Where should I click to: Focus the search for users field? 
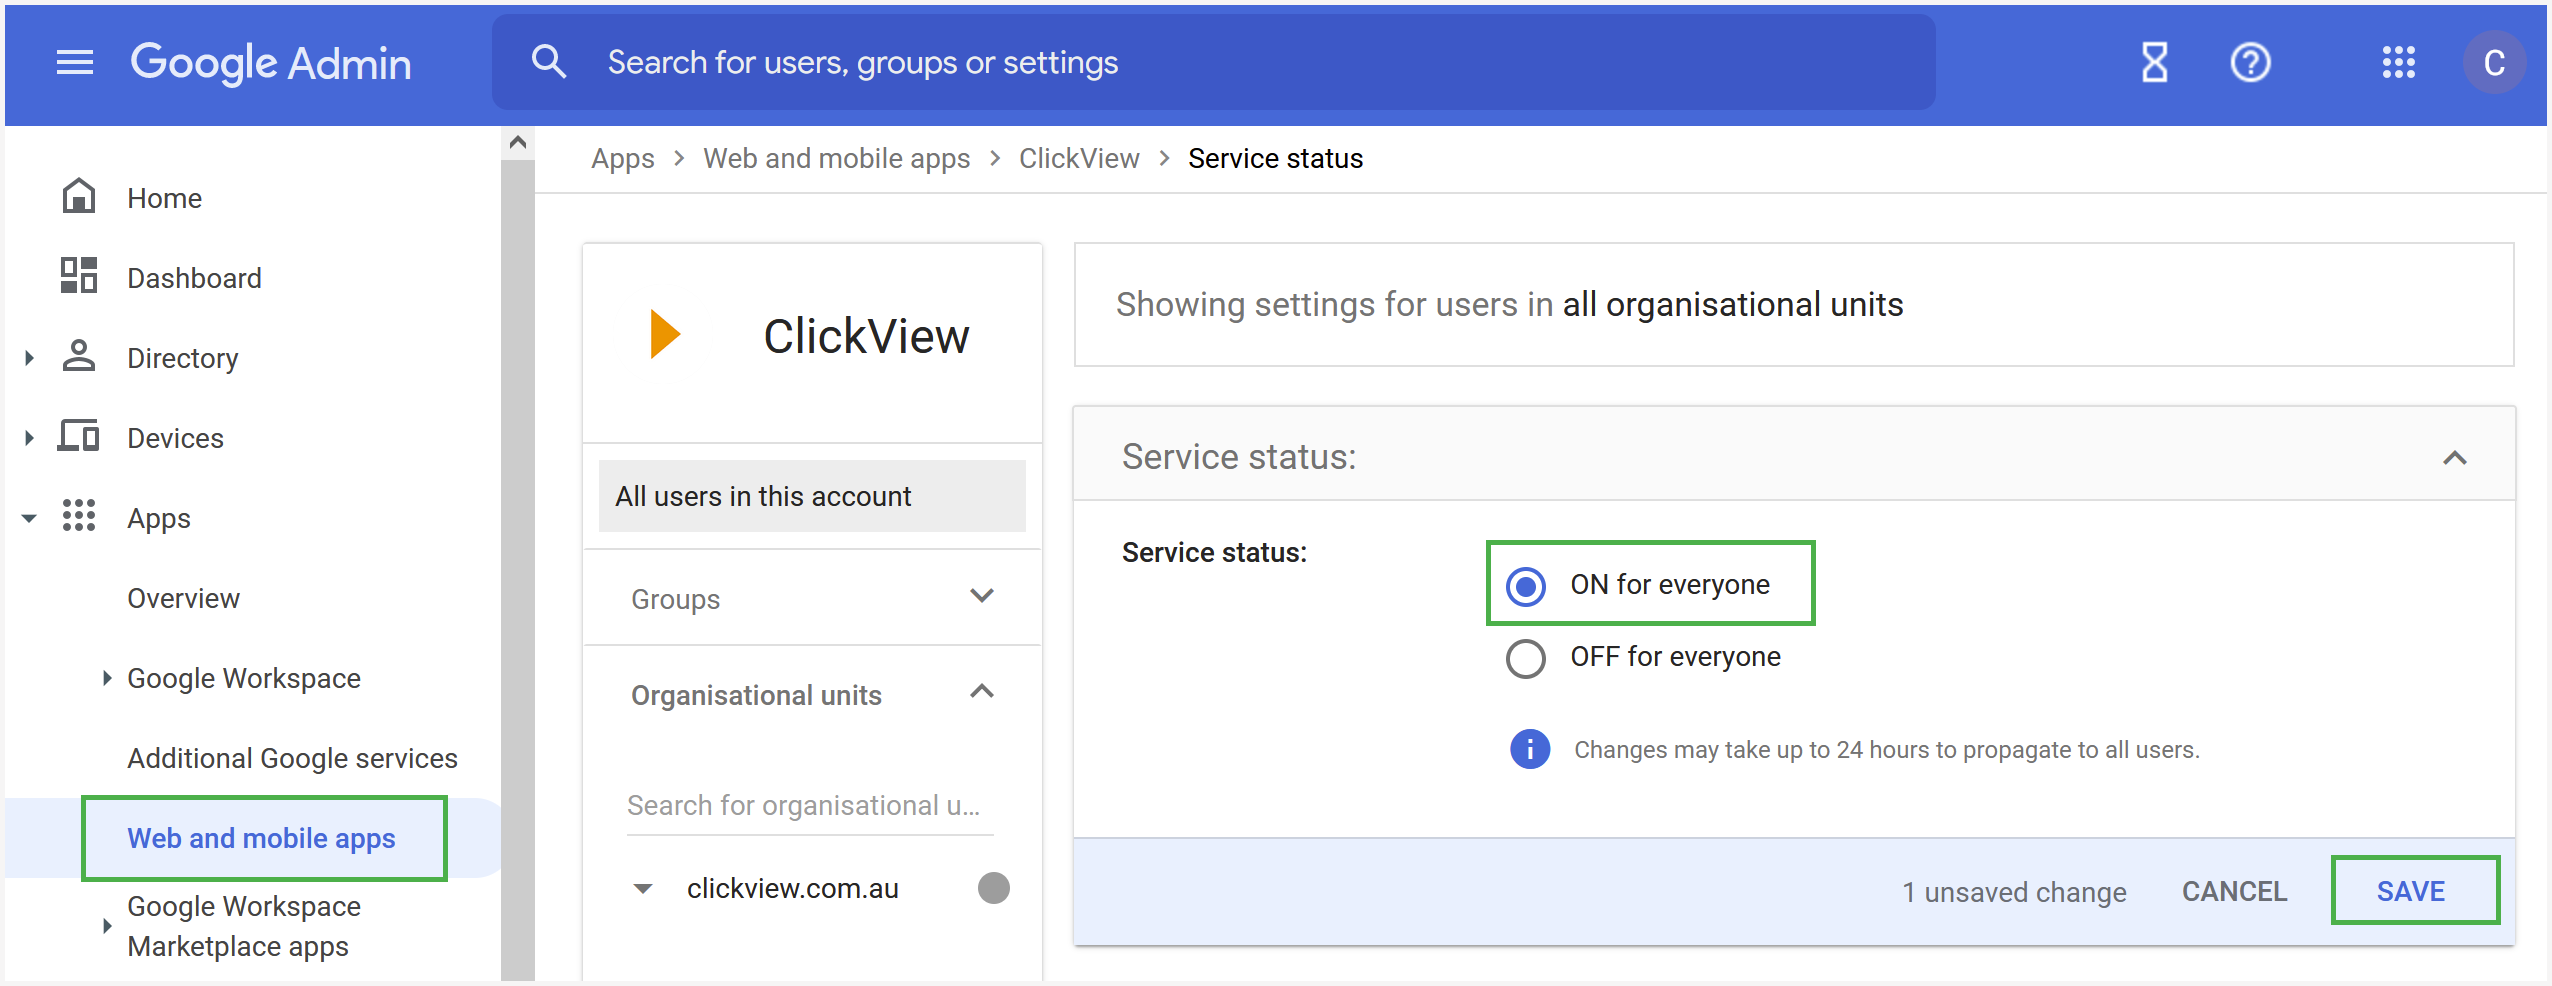click(1214, 62)
